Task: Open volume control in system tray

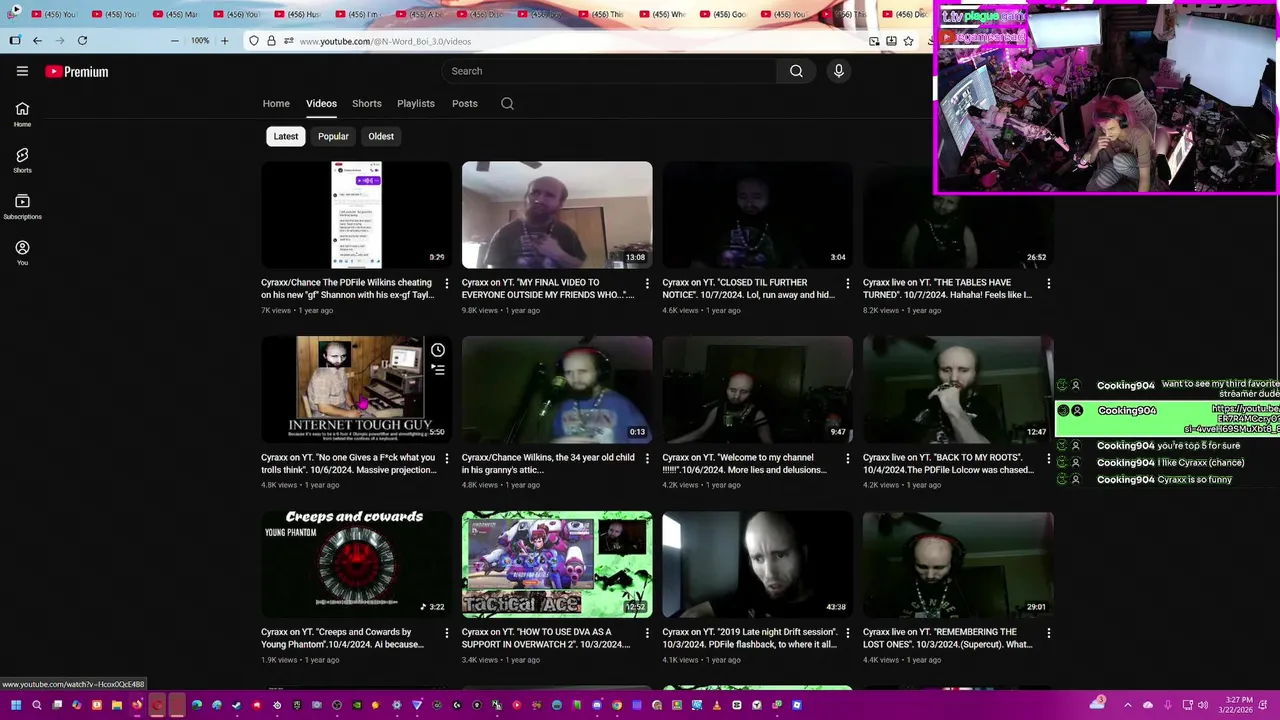Action: pyautogui.click(x=1203, y=705)
